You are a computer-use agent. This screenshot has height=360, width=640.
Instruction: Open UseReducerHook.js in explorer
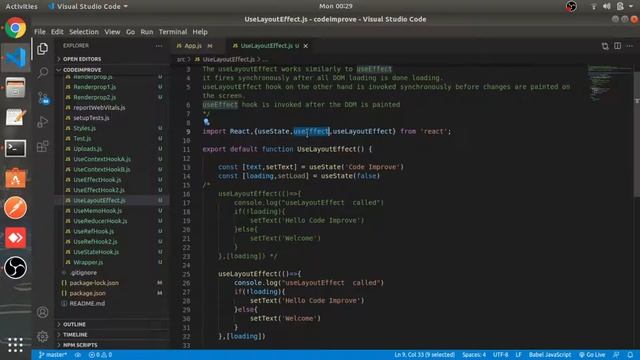coord(100,221)
